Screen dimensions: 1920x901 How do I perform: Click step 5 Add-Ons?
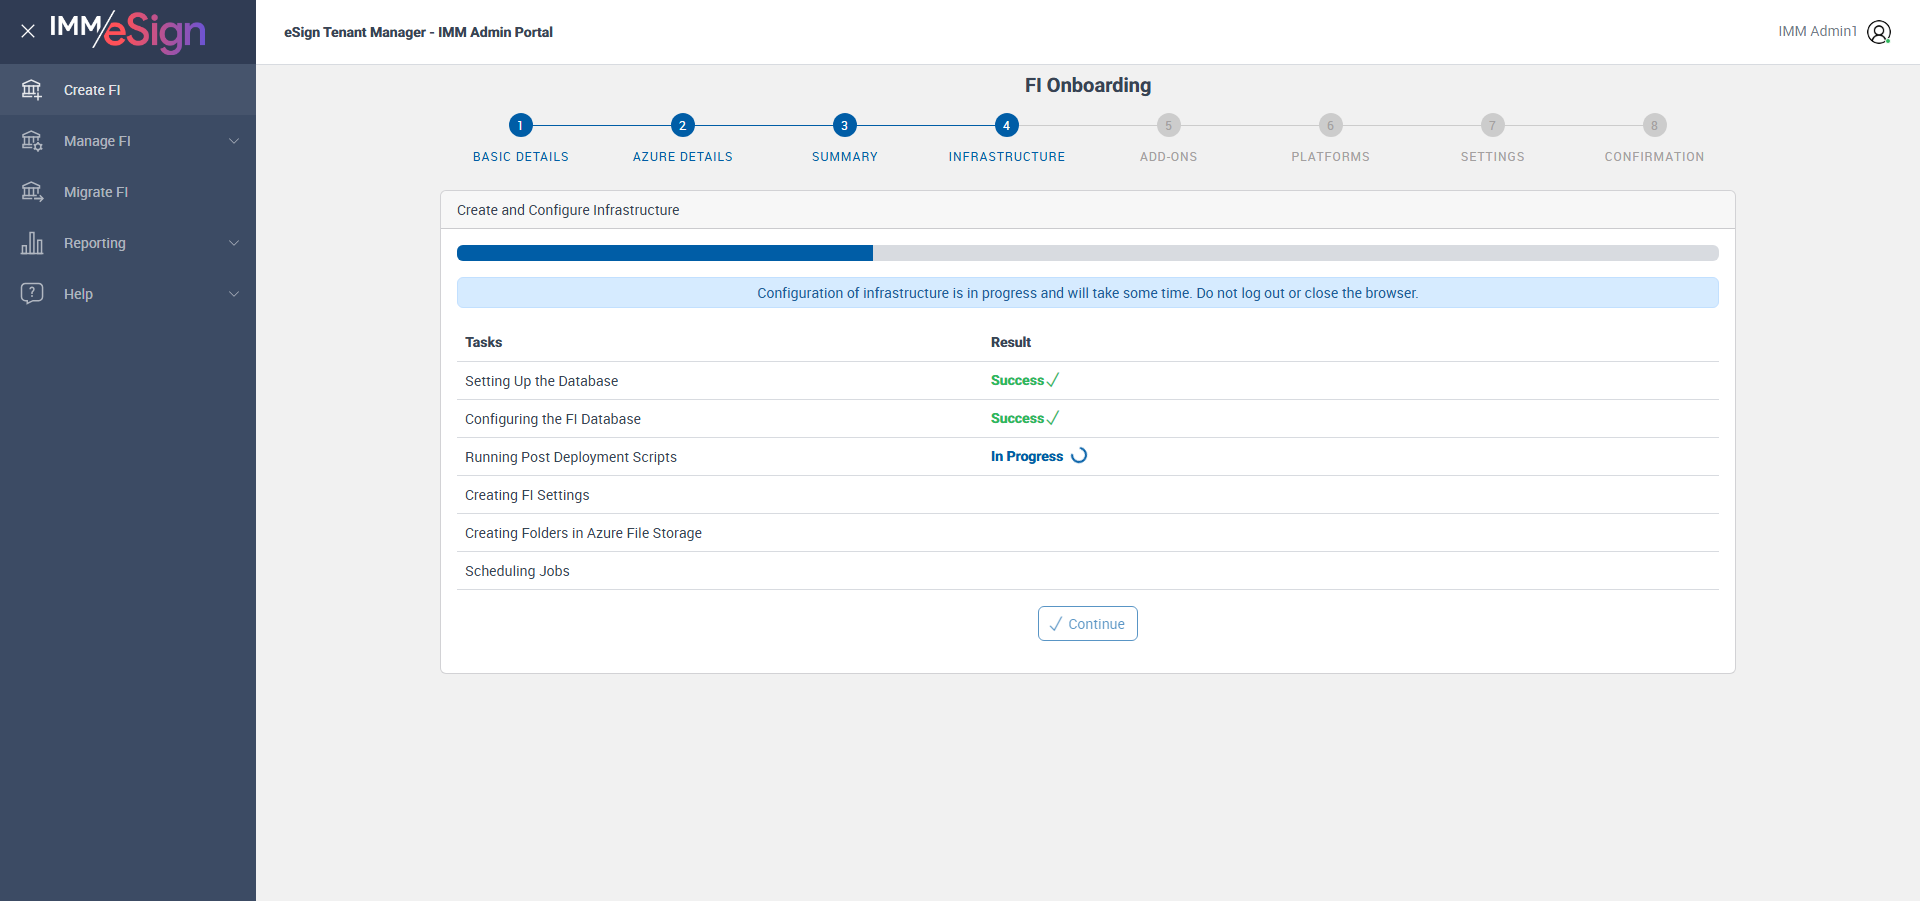(x=1169, y=125)
